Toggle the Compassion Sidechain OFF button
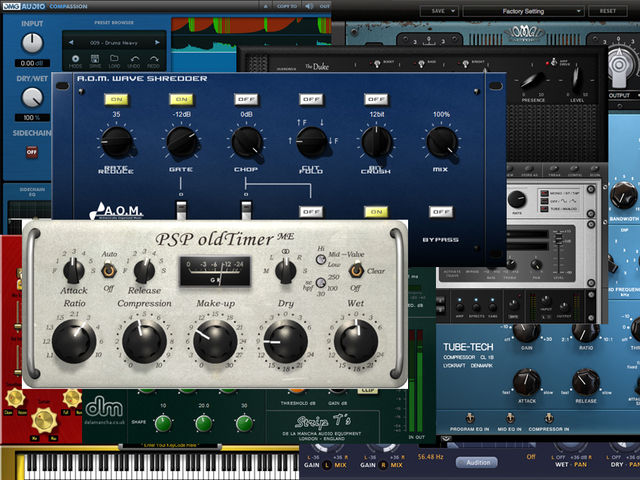This screenshot has height=480, width=640. pyautogui.click(x=32, y=152)
